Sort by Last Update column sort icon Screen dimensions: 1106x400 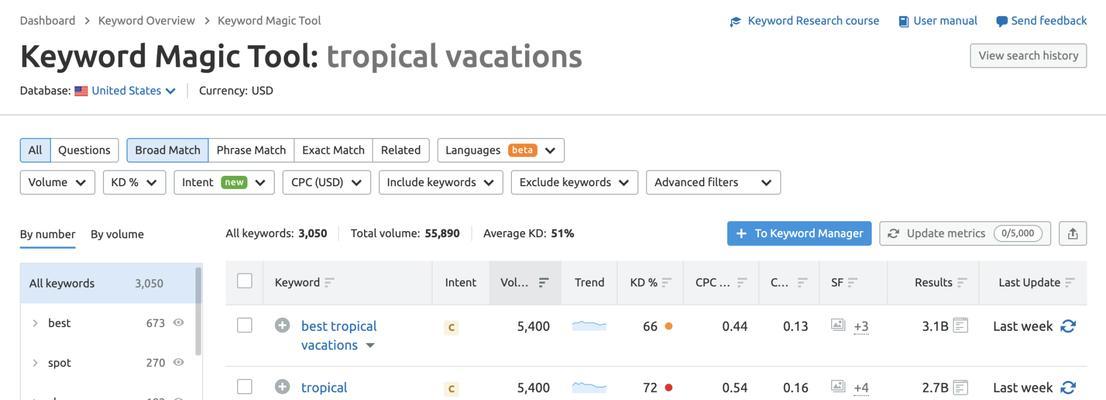coord(1070,282)
